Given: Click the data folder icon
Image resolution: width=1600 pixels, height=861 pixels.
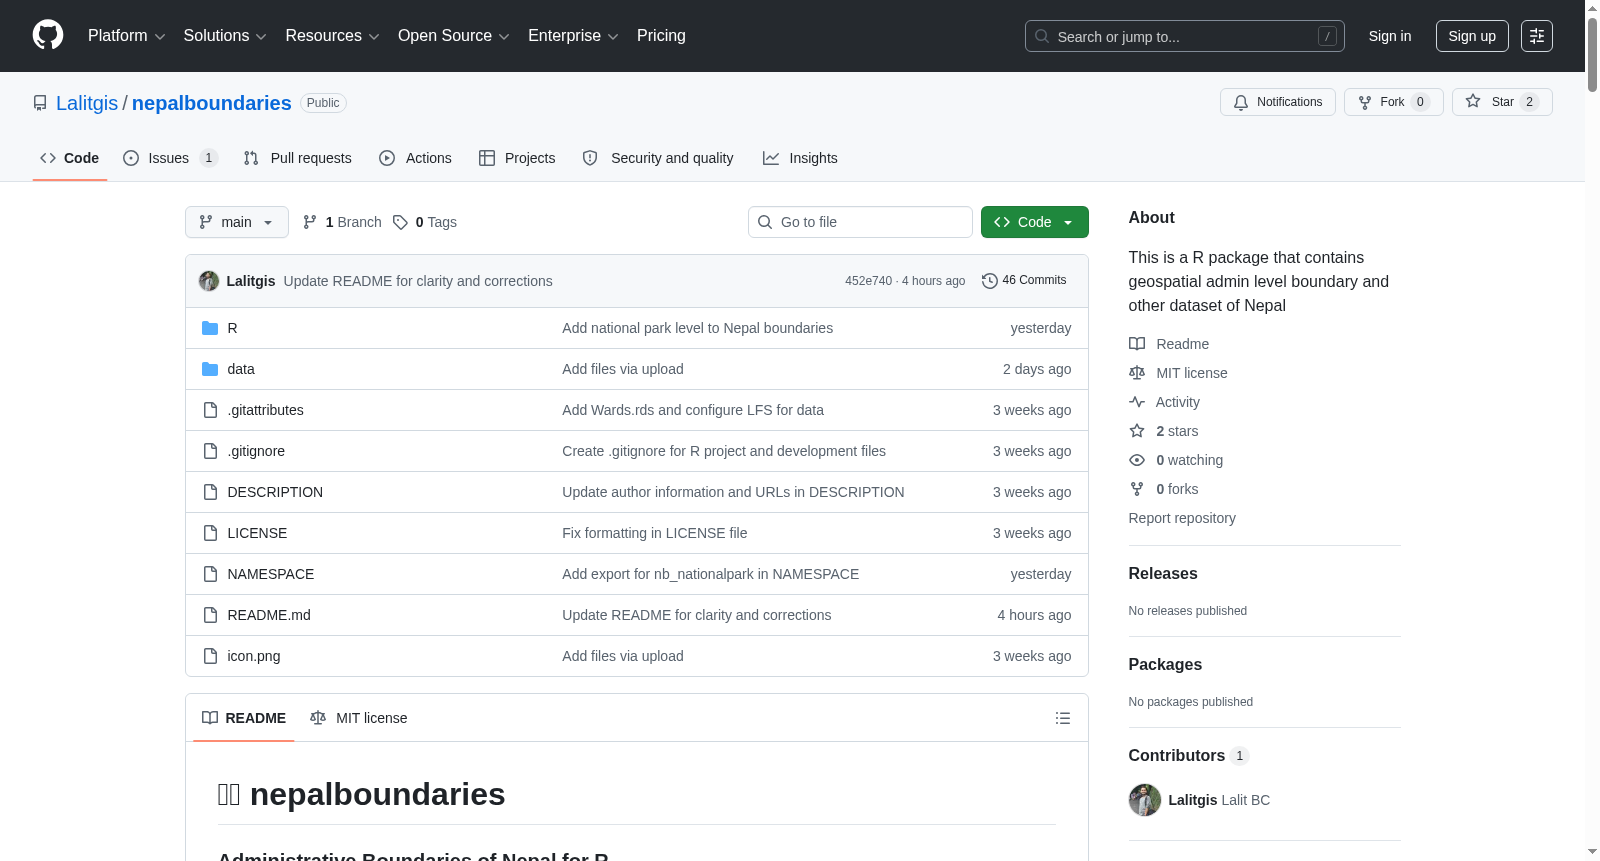Looking at the screenshot, I should click(210, 369).
